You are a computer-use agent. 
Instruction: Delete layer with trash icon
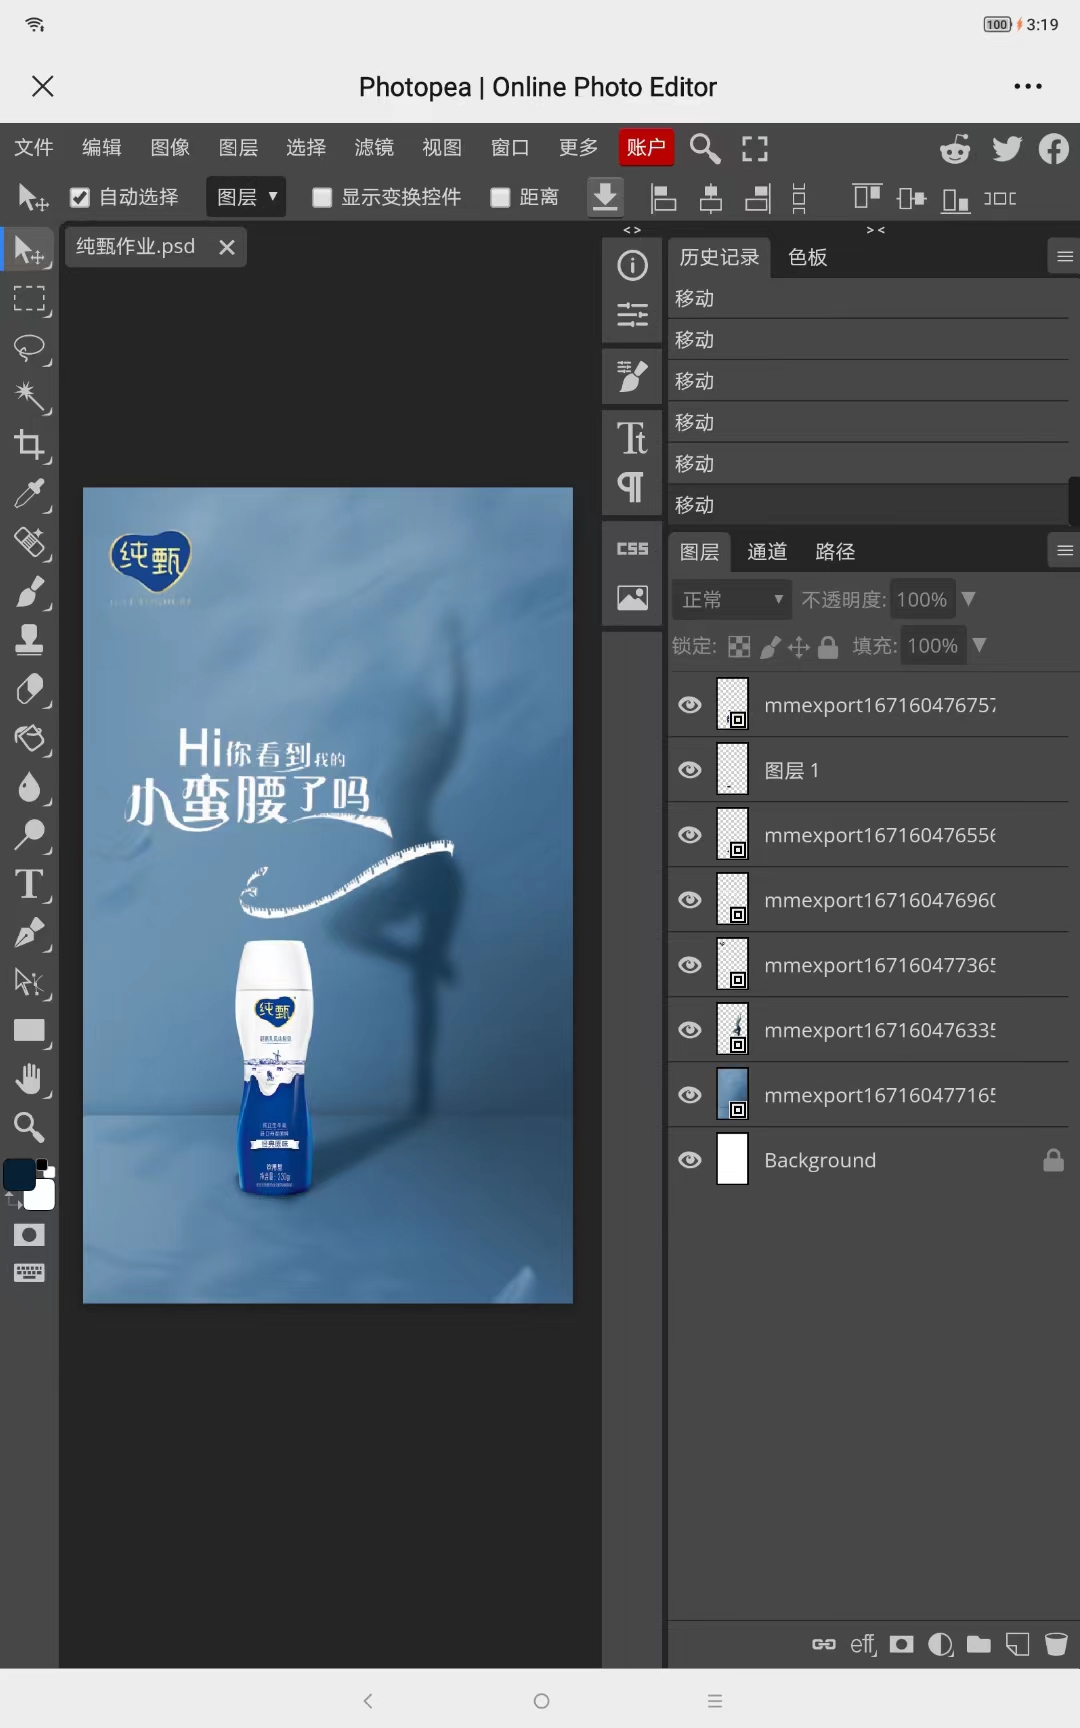pos(1056,1644)
